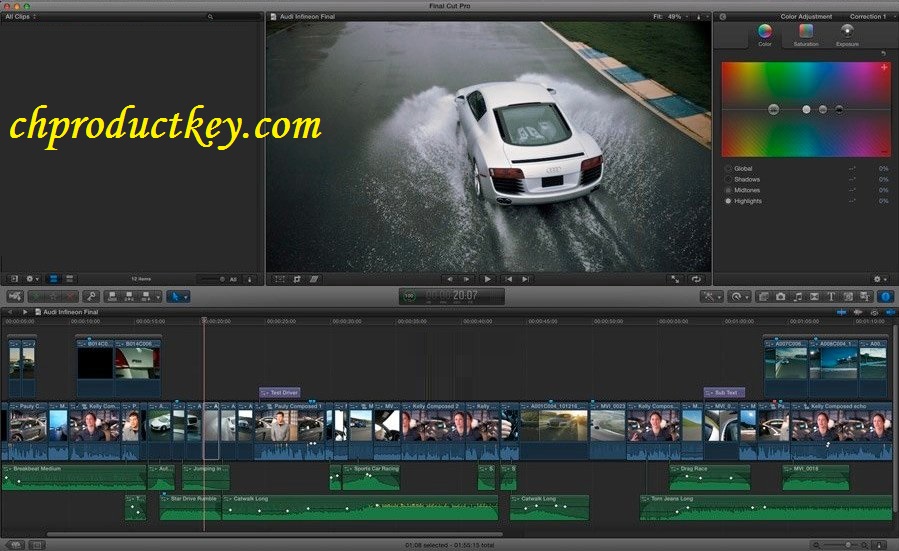
Task: Select the Test Driver title clip
Action: click(x=280, y=393)
